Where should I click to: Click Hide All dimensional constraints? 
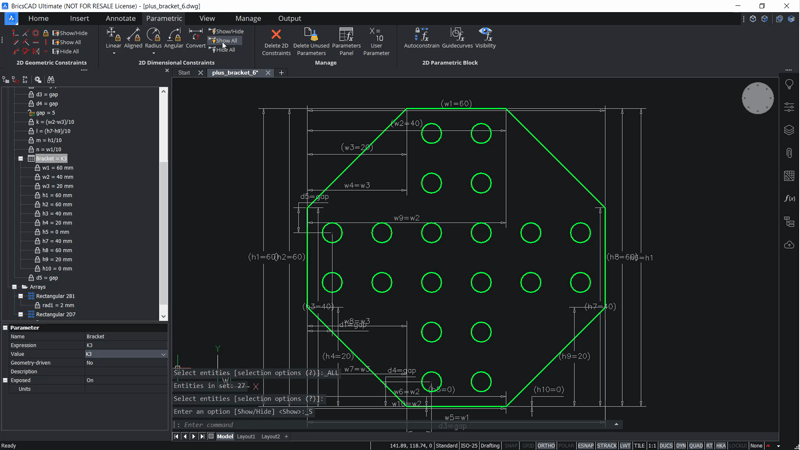(222, 50)
